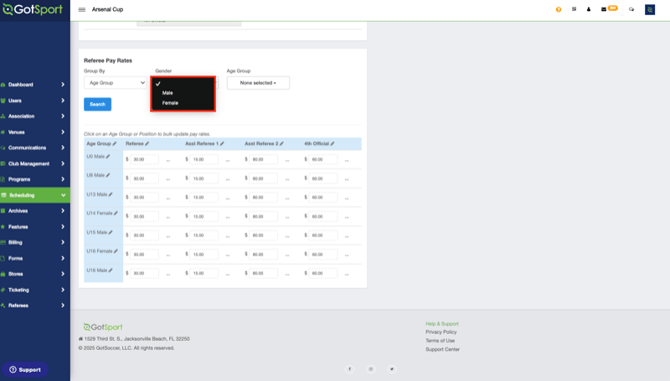Expand the Club Management sidebar item

[x=35, y=164]
